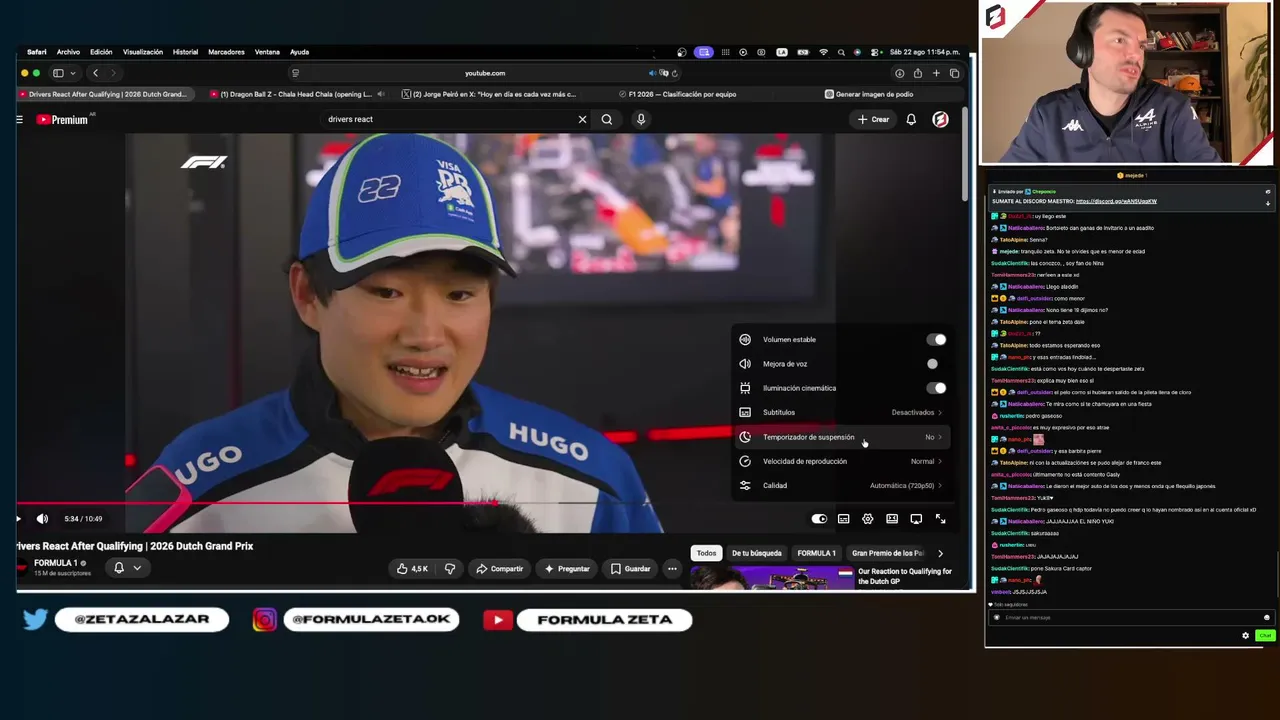This screenshot has width=1280, height=720.
Task: Select the De tu búsqueda chip
Action: point(756,553)
